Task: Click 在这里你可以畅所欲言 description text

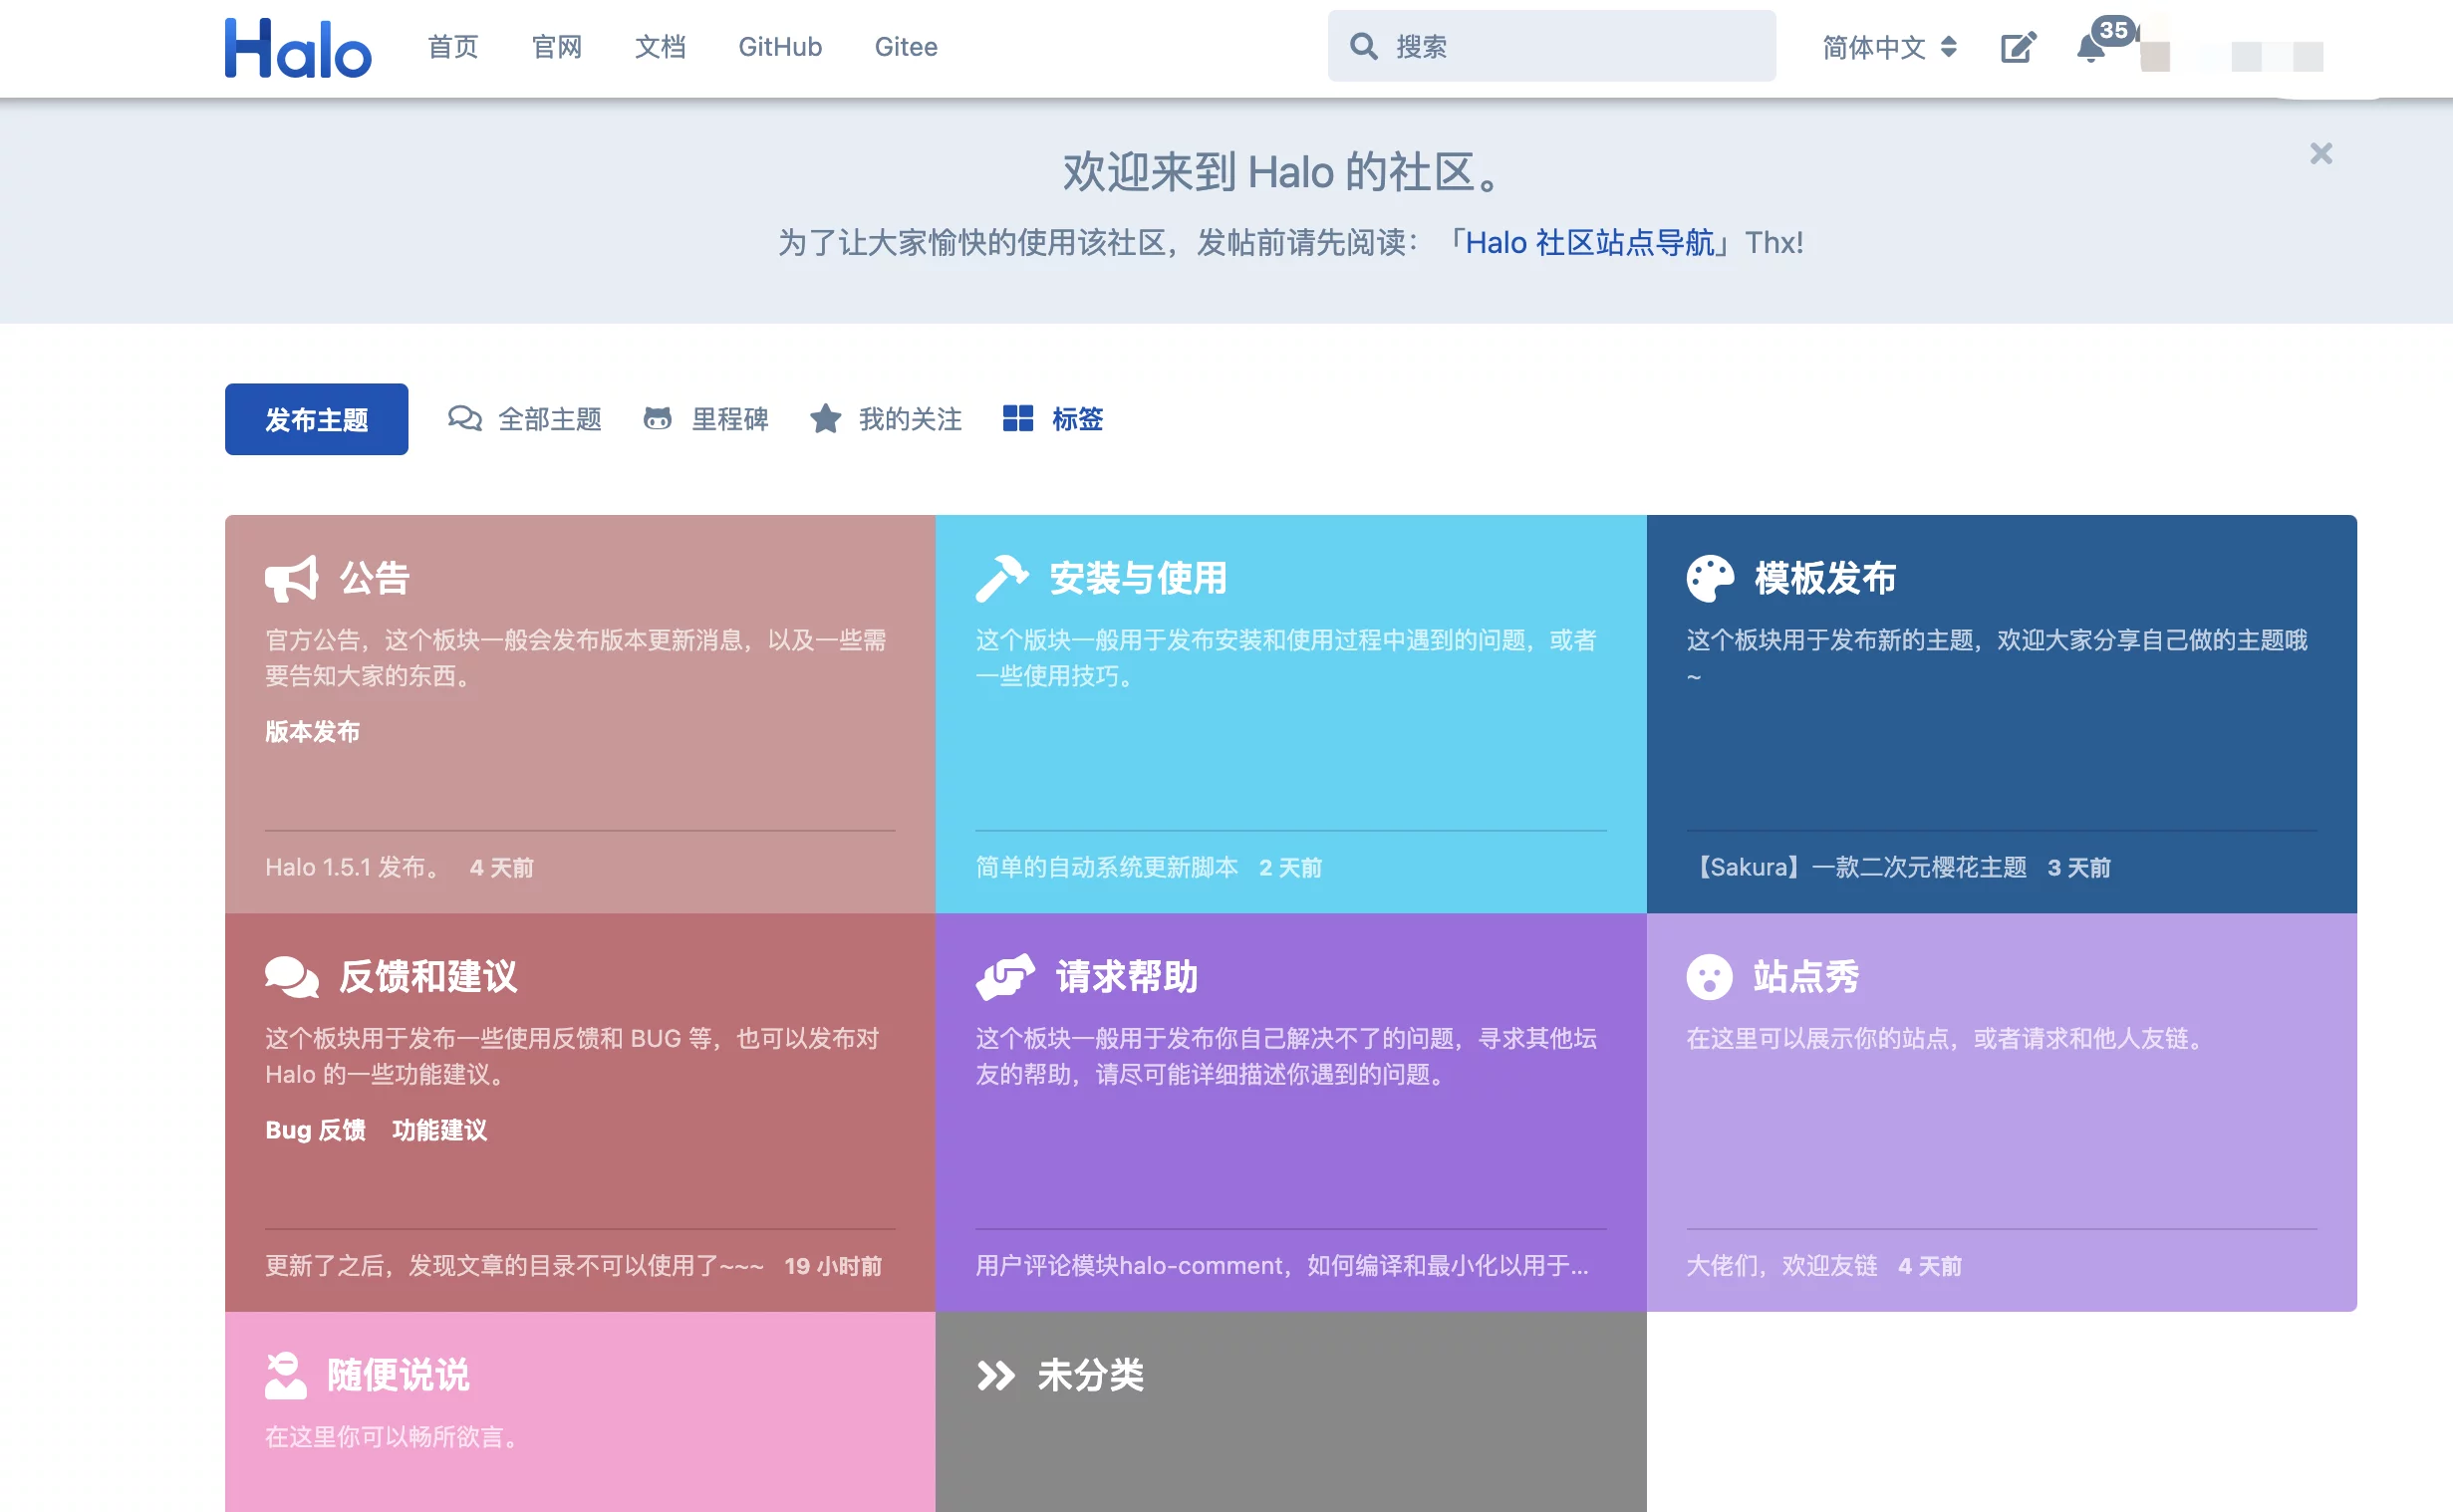Action: [395, 1437]
